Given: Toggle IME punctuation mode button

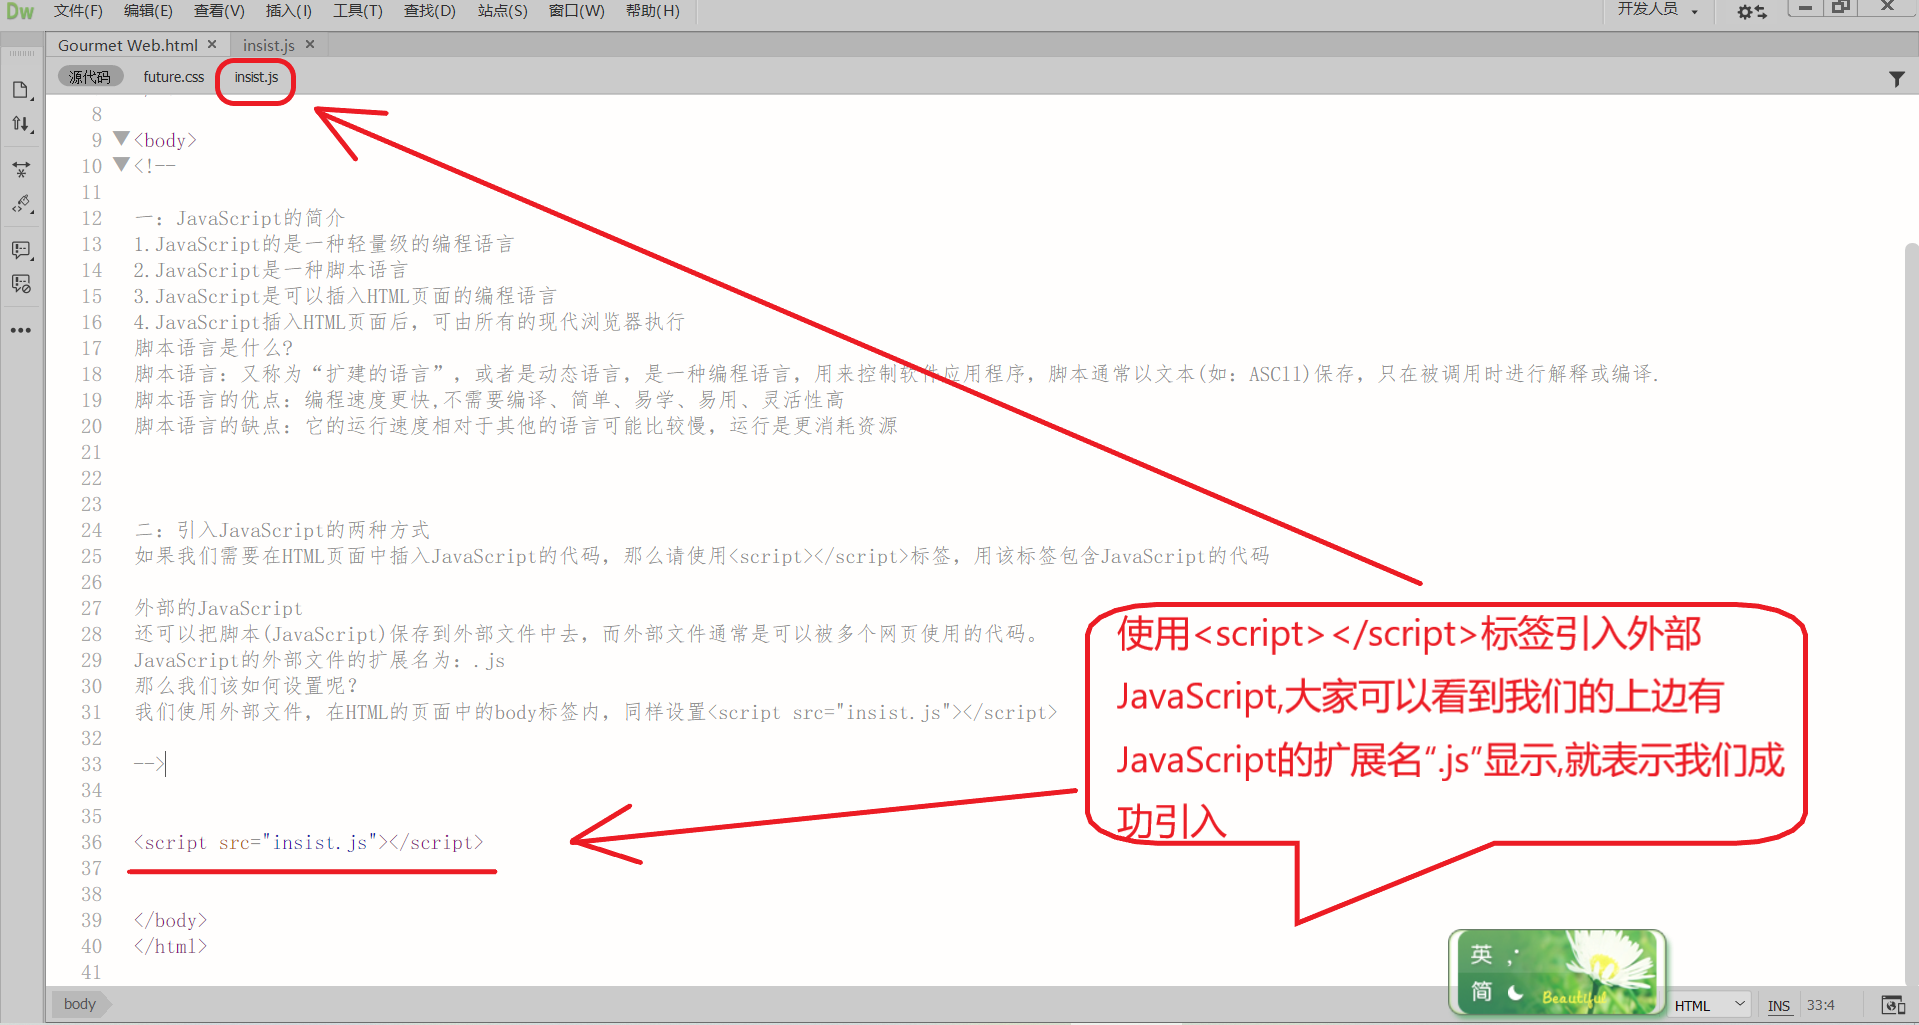Looking at the screenshot, I should tap(1514, 955).
